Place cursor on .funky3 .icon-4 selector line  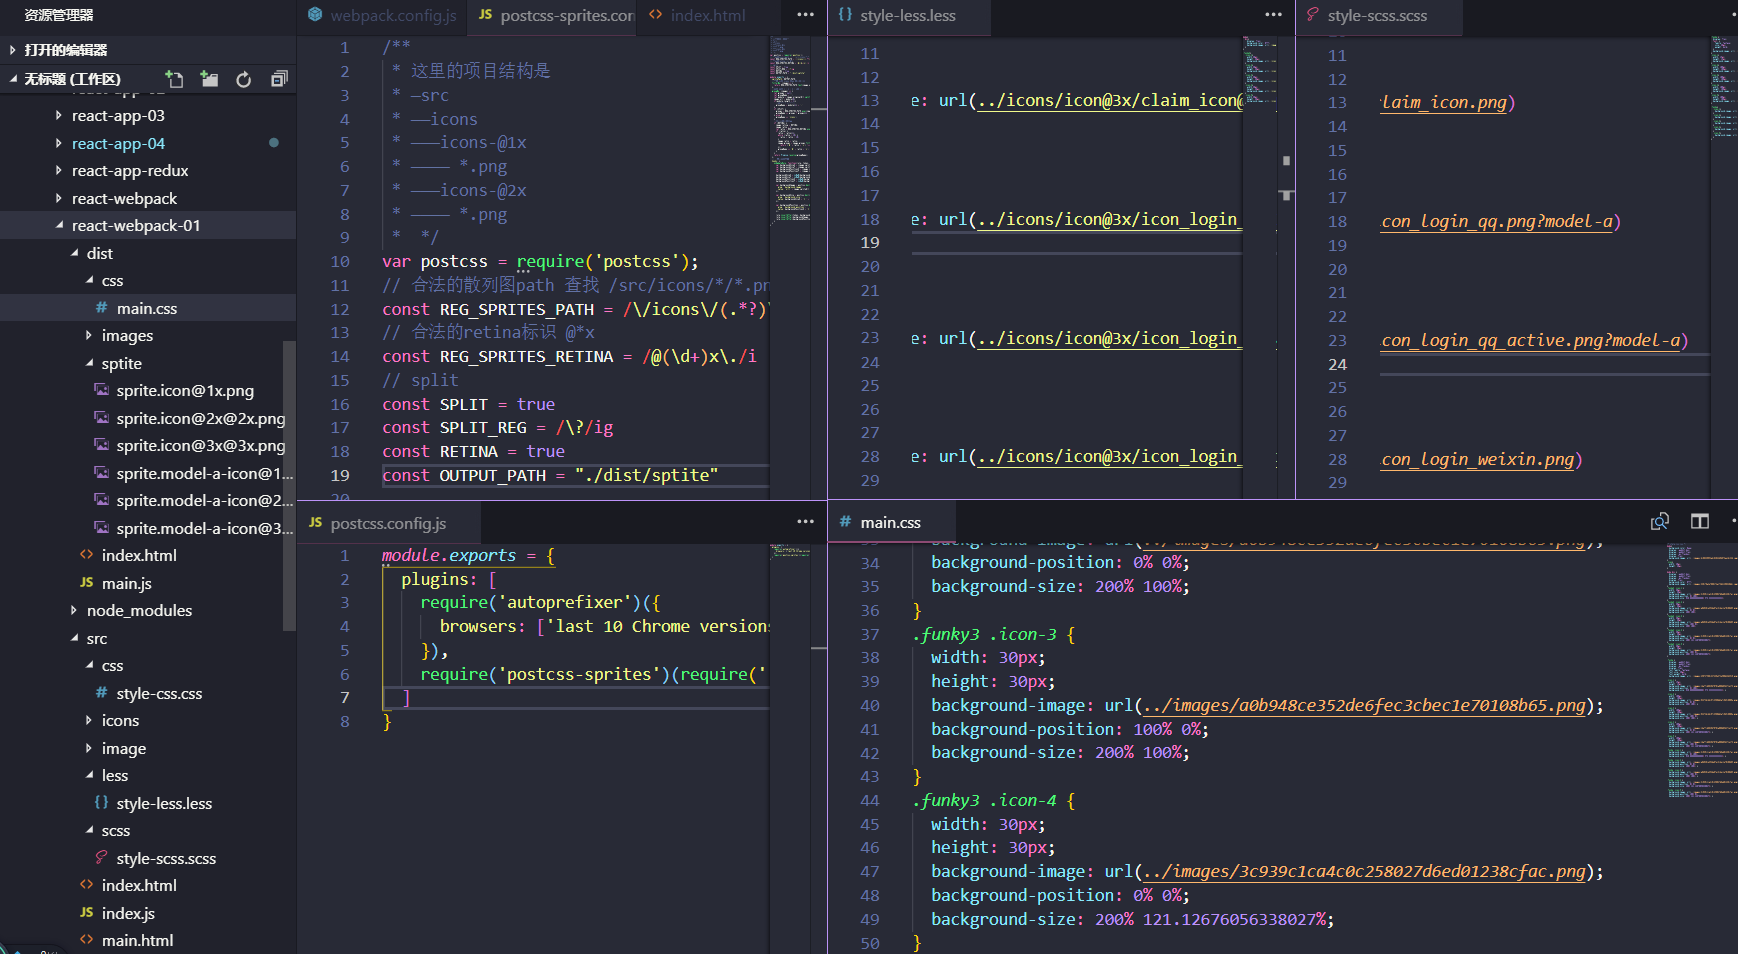pos(993,801)
